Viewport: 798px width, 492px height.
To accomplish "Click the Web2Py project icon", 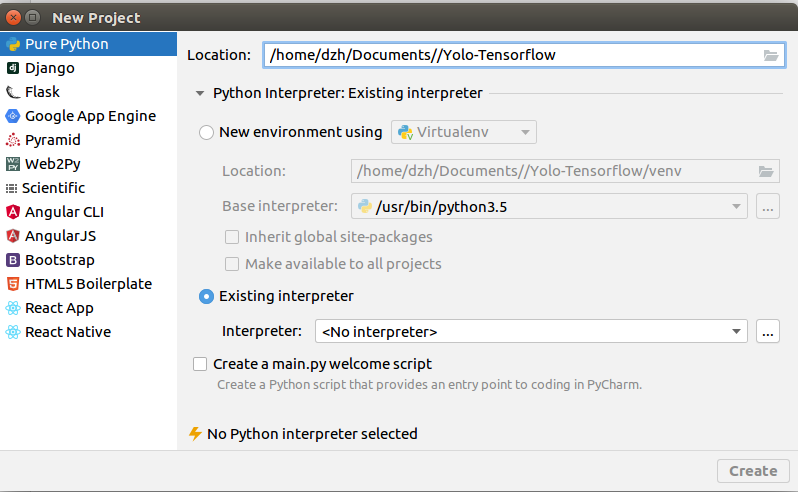I will tap(12, 164).
